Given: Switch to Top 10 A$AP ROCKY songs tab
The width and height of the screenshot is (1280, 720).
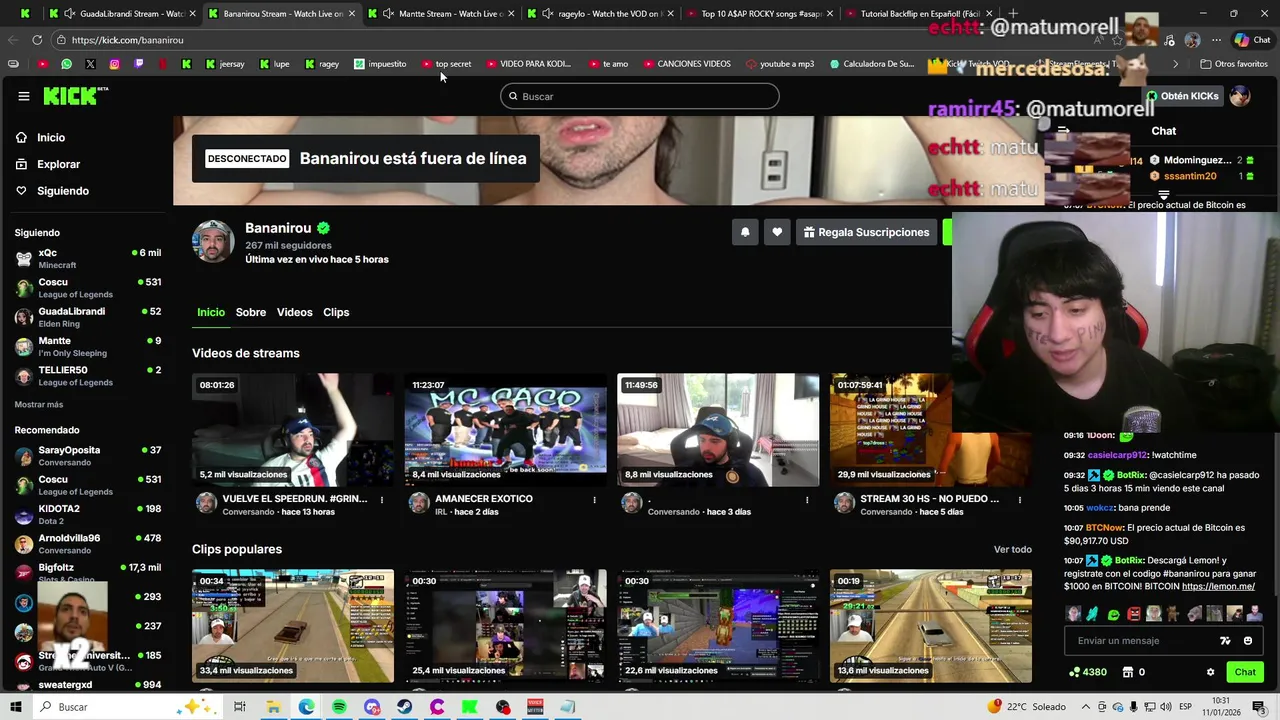Looking at the screenshot, I should pyautogui.click(x=760, y=14).
